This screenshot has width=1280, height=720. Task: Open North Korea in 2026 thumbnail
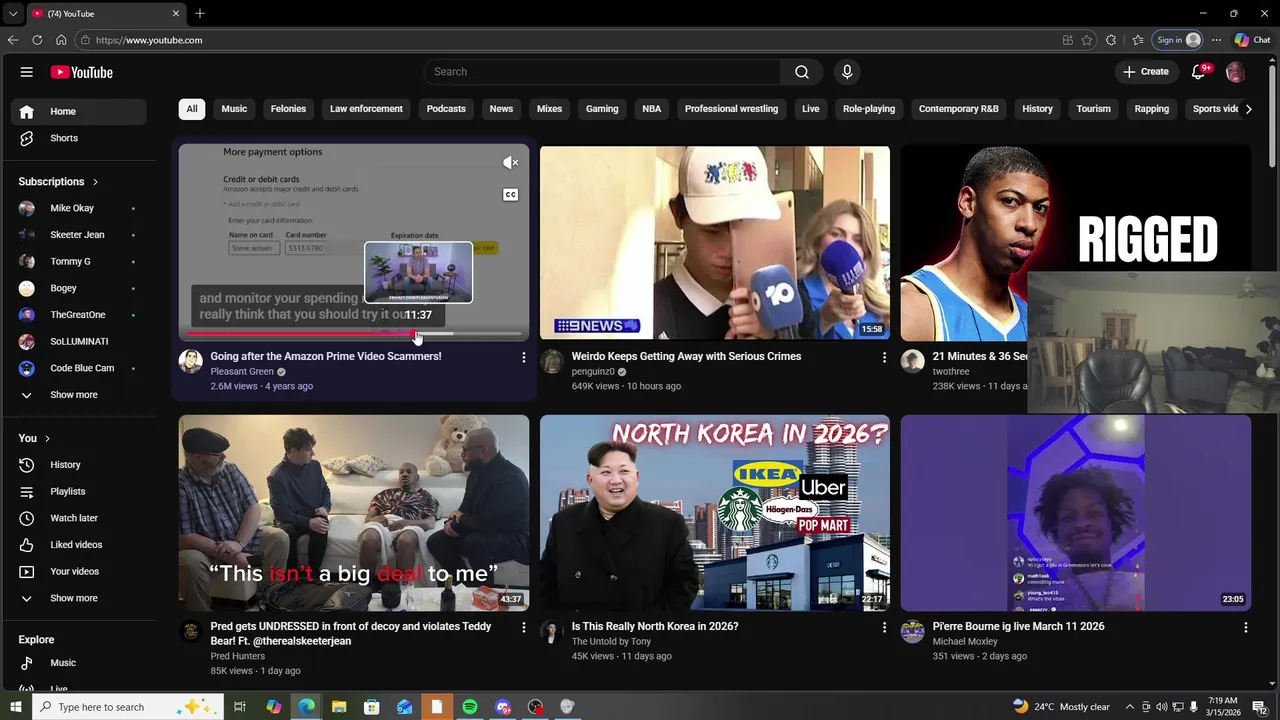click(715, 513)
